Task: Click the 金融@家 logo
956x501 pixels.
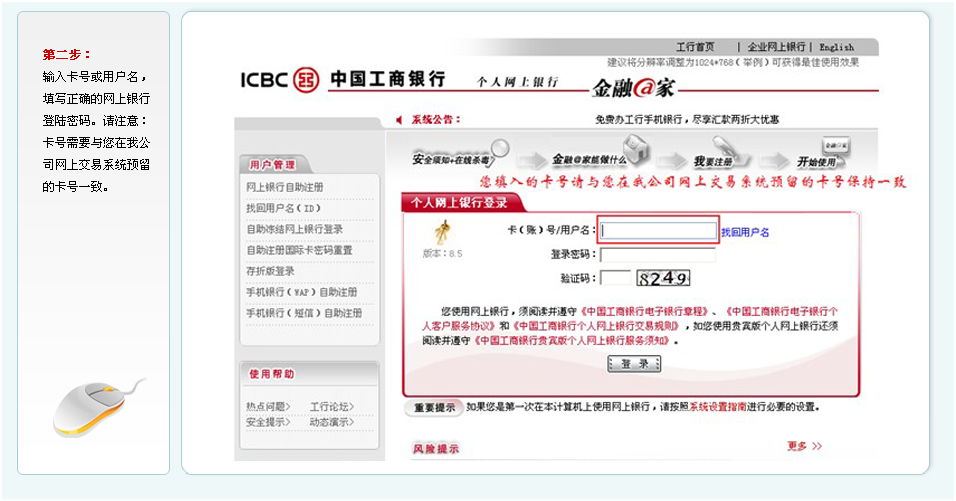Action: (633, 88)
